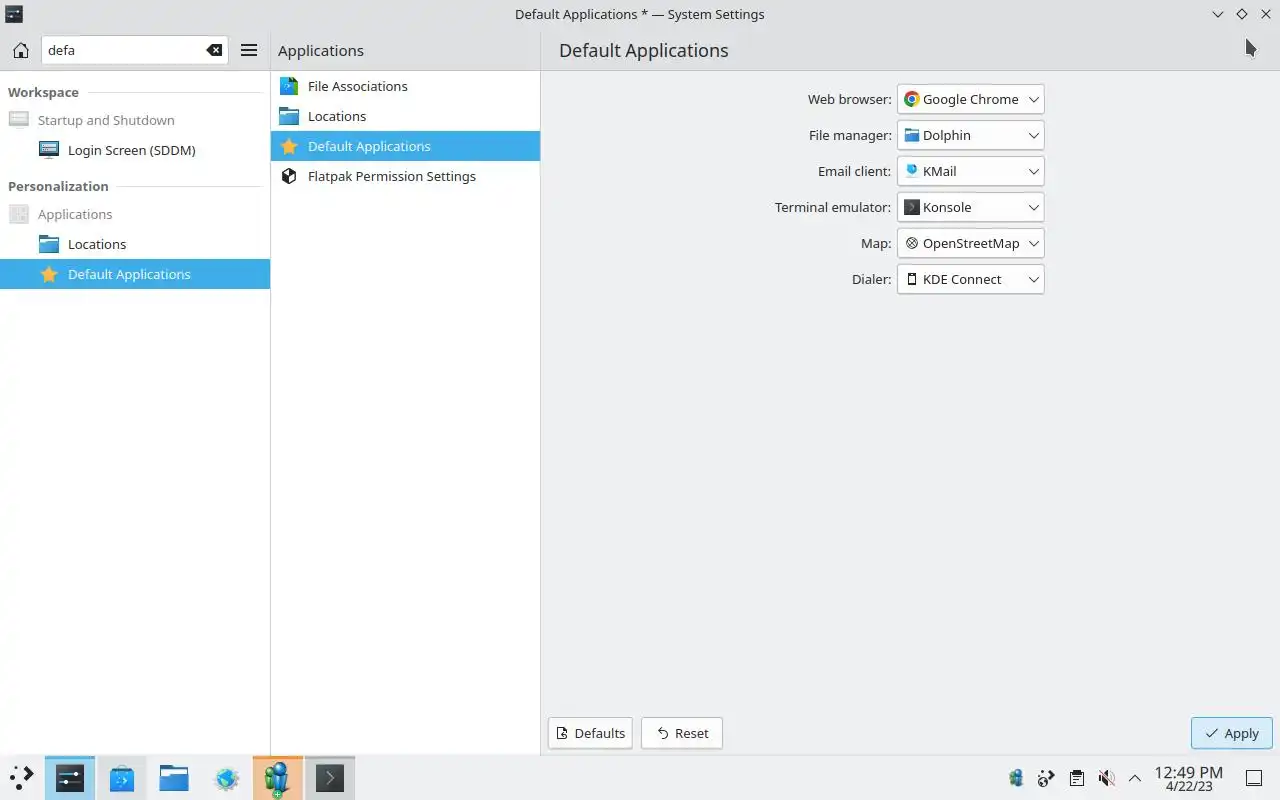Open the application launcher
Screen dimensions: 1280x800
pos(21,778)
